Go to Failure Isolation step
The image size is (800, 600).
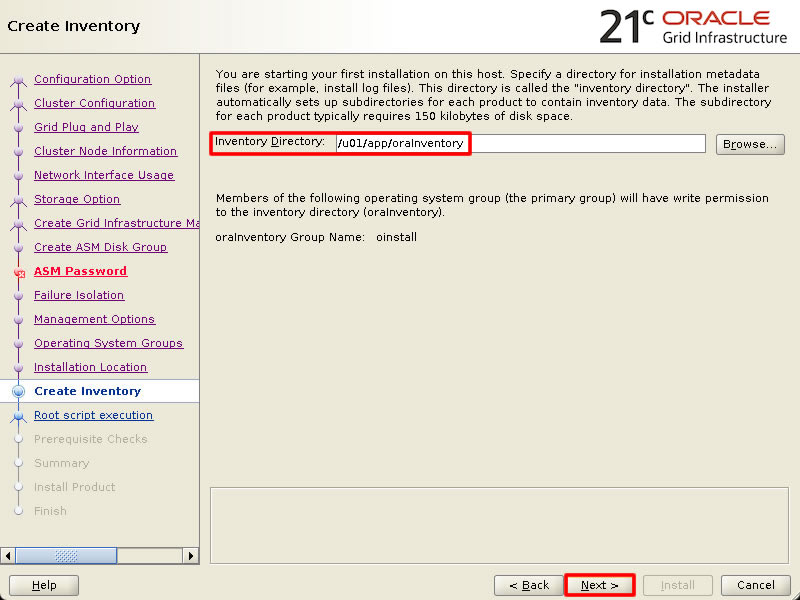tap(79, 295)
